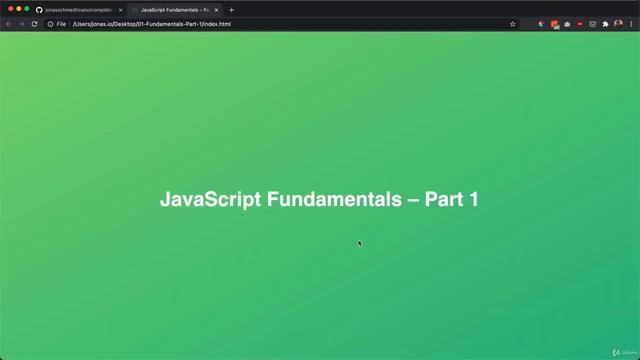
Task: Reload the index.html page
Action: tap(35, 24)
